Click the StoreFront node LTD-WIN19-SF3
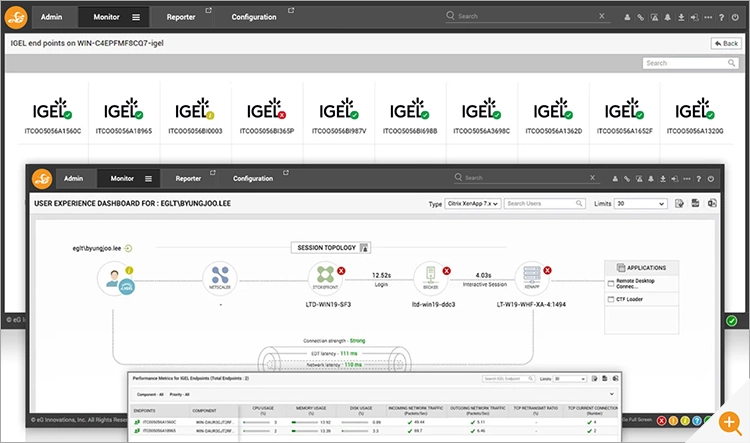 click(x=327, y=278)
